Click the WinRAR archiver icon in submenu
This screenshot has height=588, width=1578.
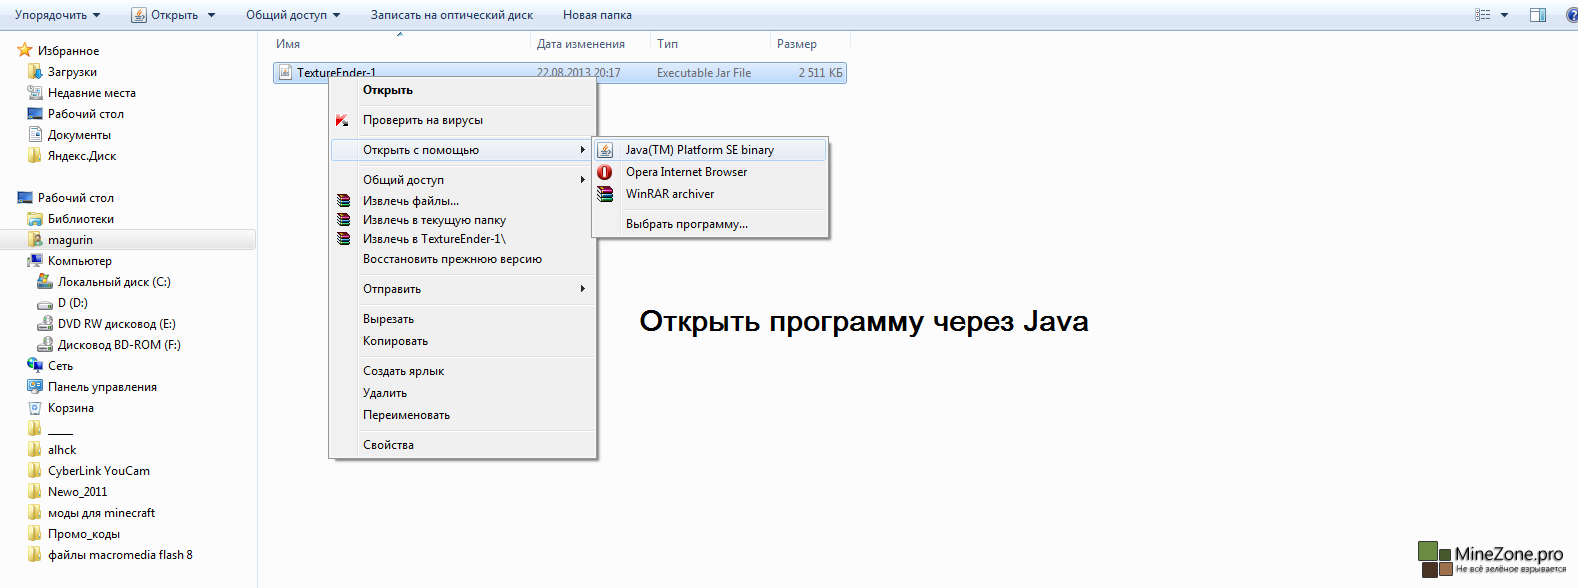(x=605, y=194)
